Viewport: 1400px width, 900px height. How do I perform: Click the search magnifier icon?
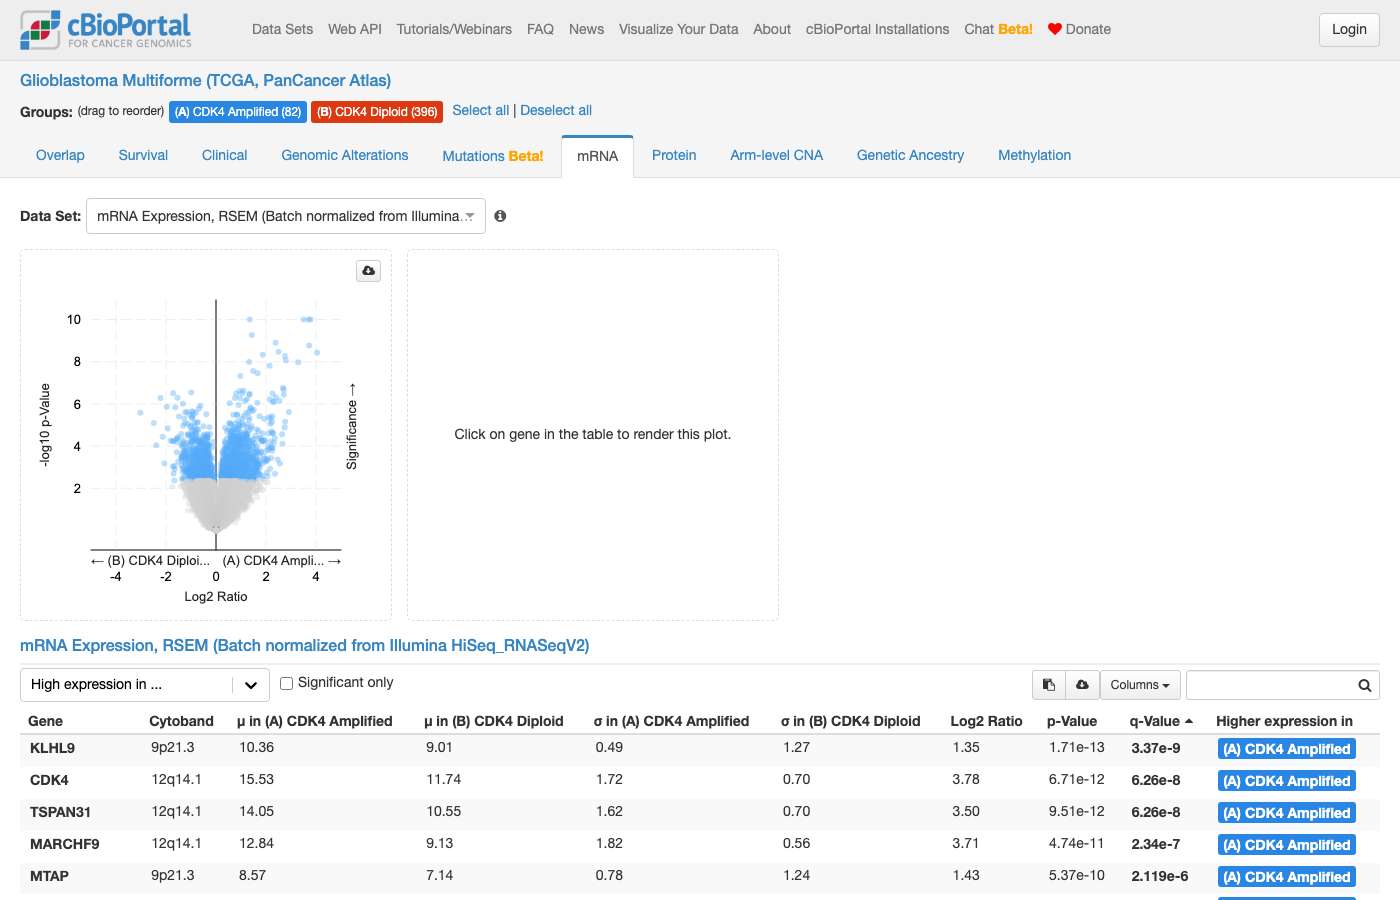[1364, 685]
